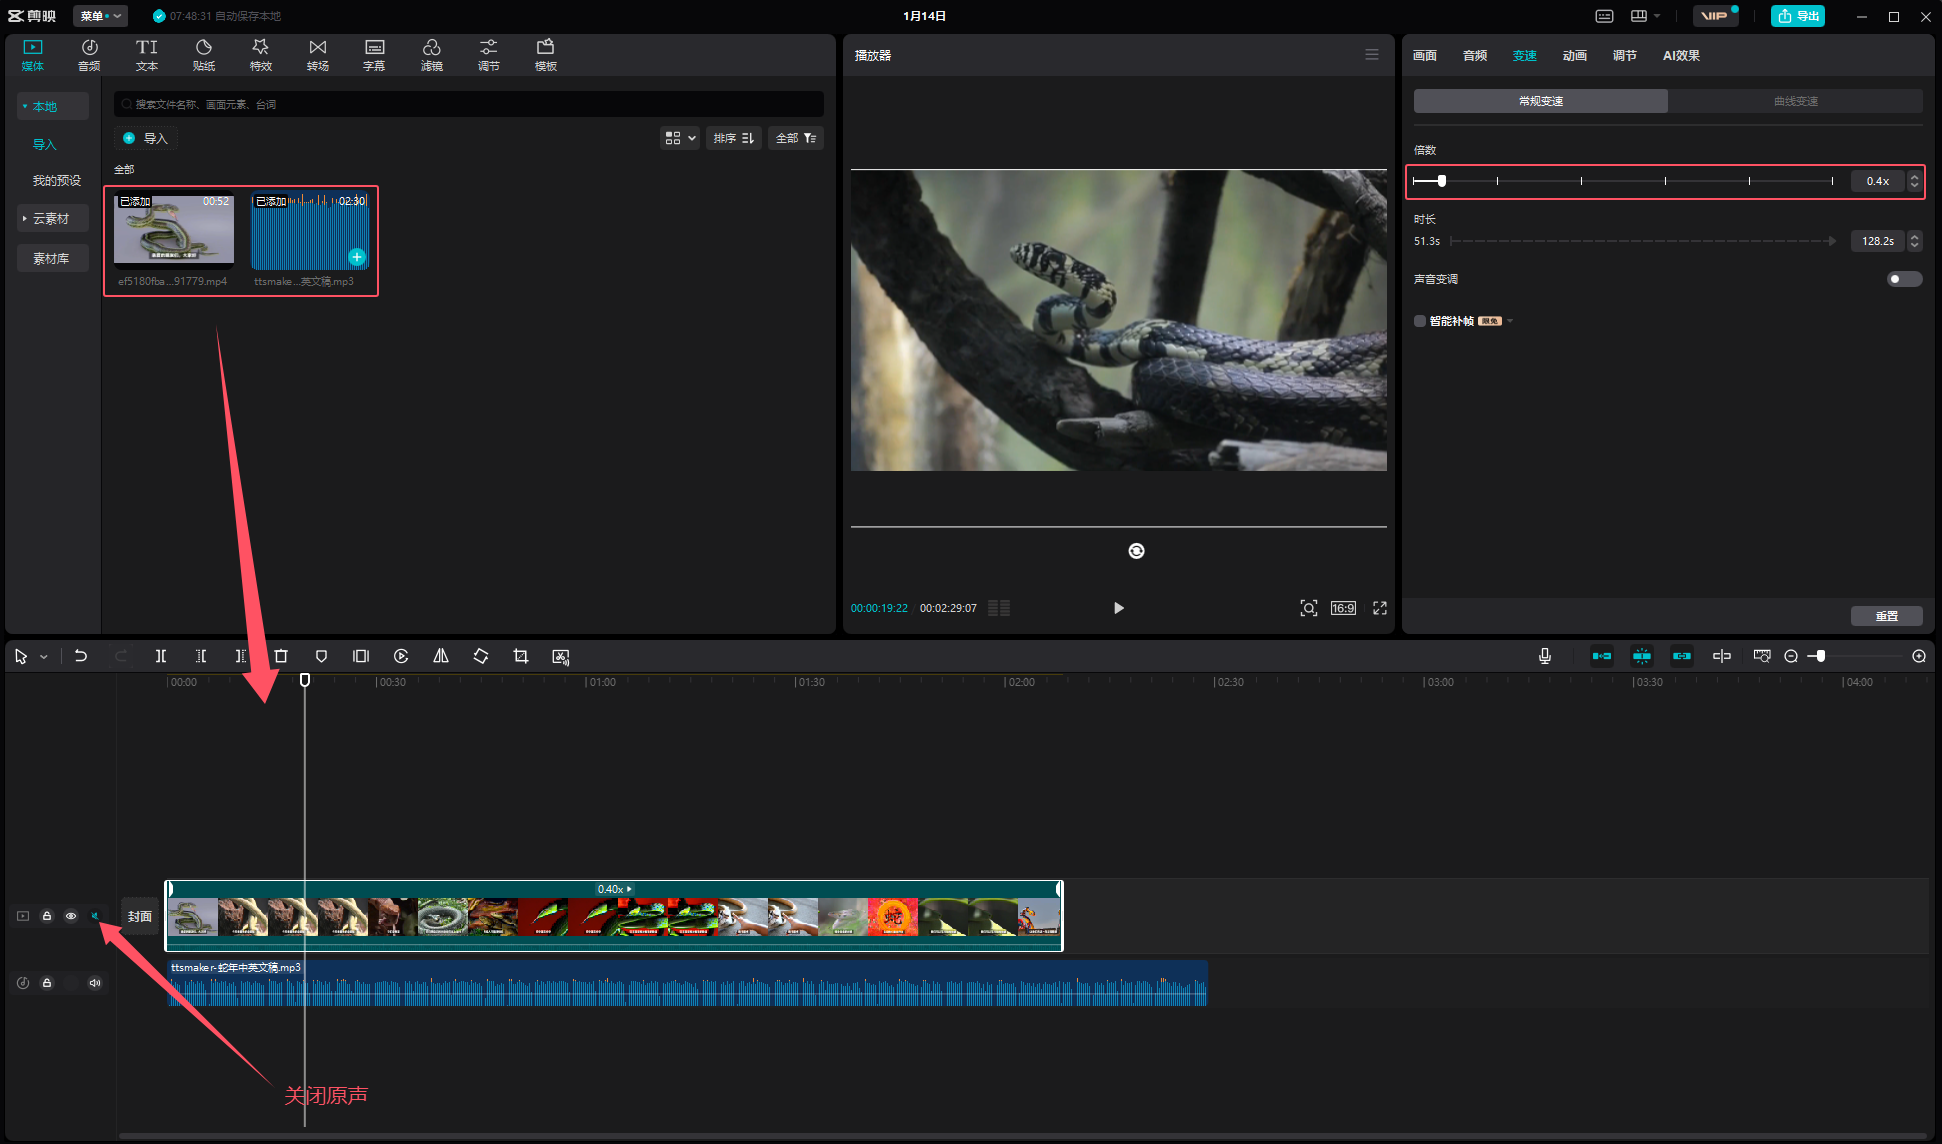Mute the audio track speaker icon
1942x1144 pixels.
[x=95, y=983]
